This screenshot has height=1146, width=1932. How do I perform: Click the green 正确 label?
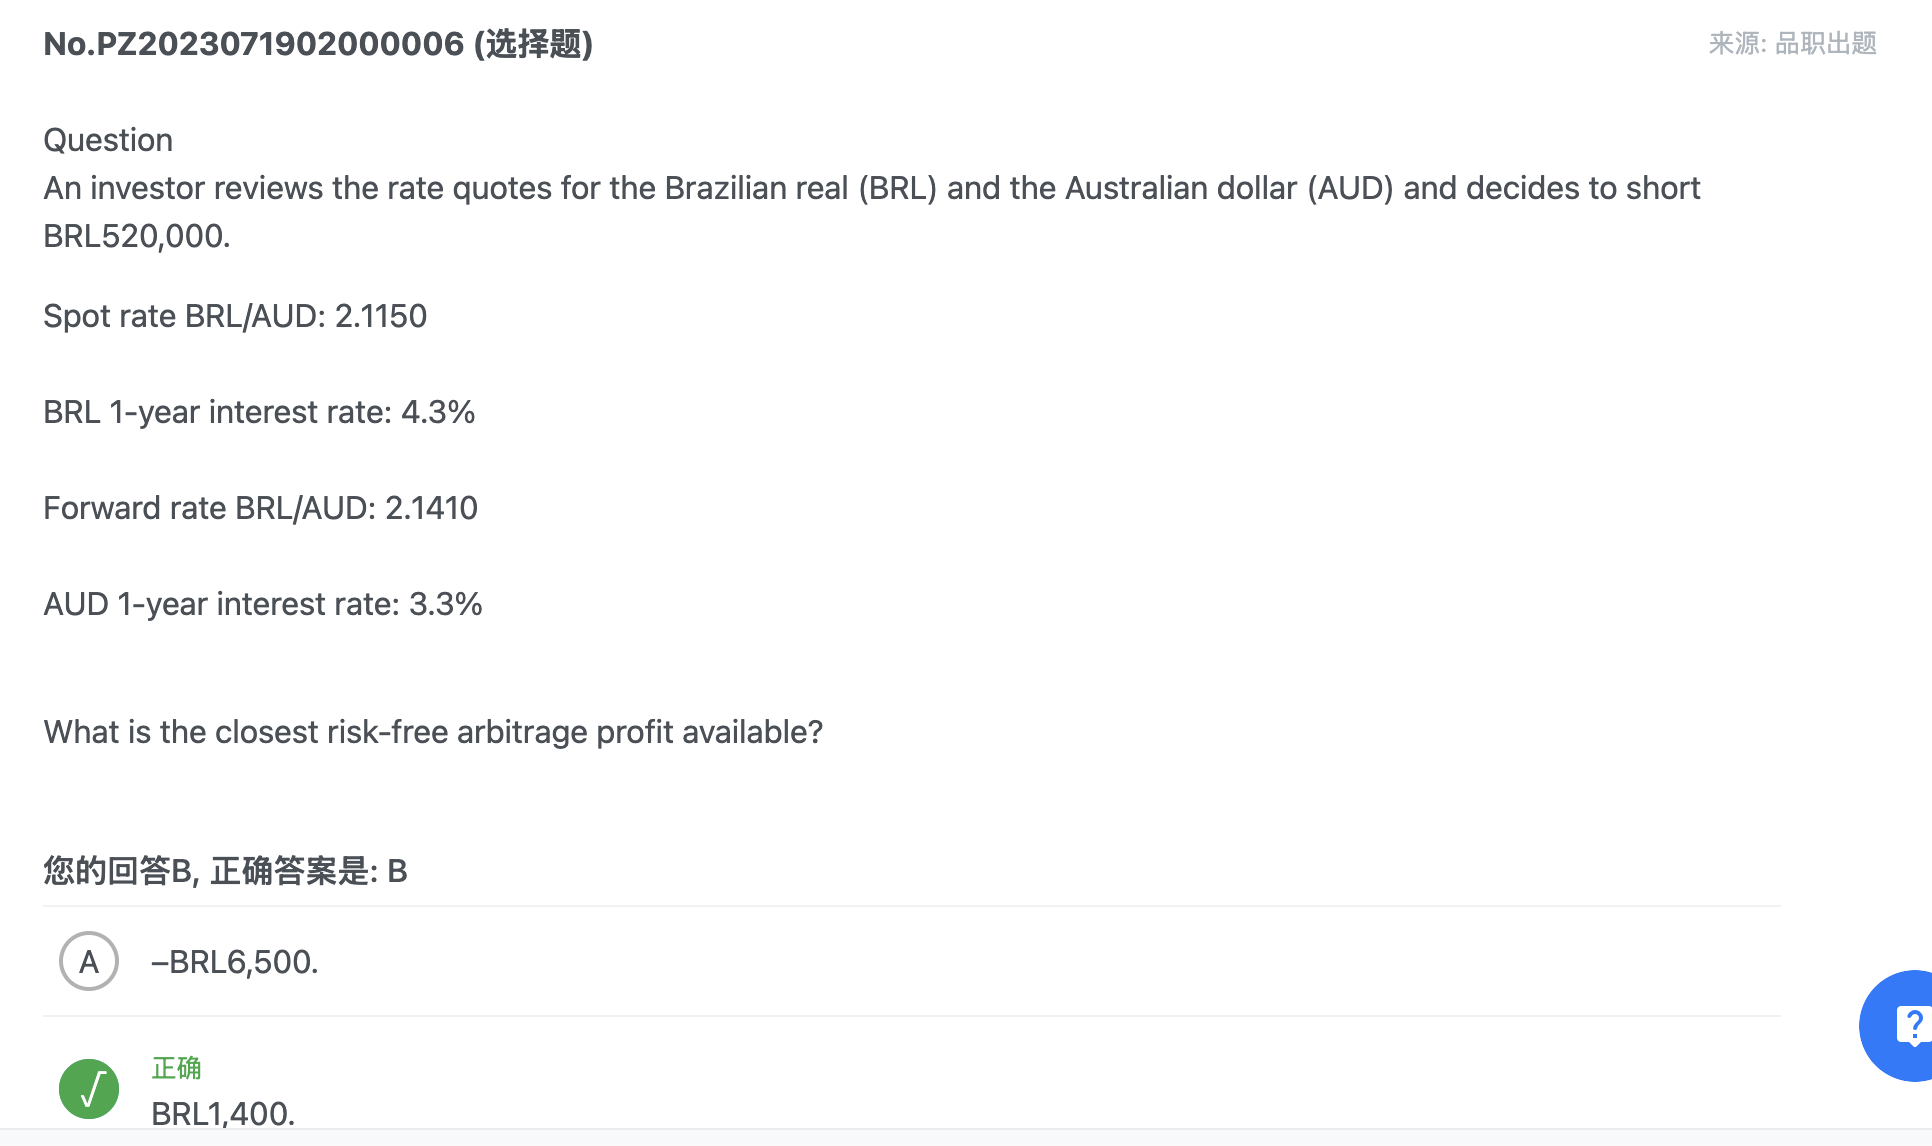click(x=176, y=1068)
